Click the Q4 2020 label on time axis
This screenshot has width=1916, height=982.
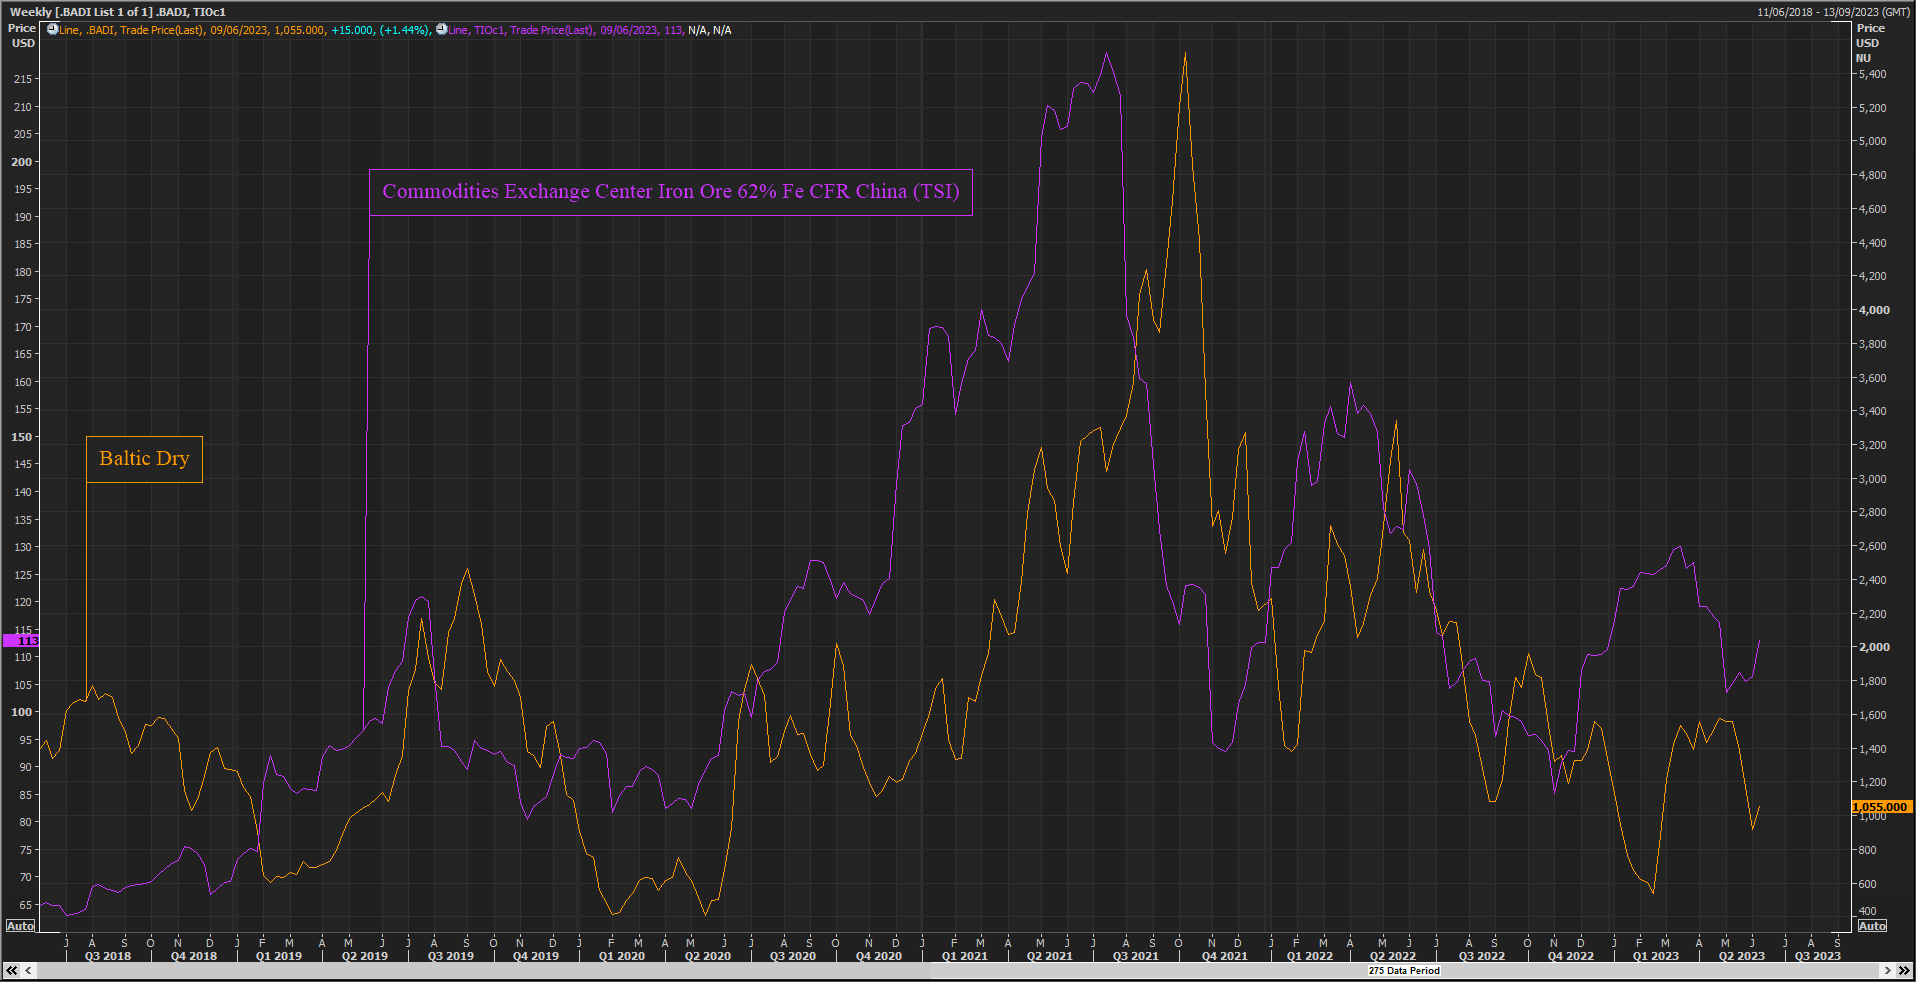click(x=879, y=956)
